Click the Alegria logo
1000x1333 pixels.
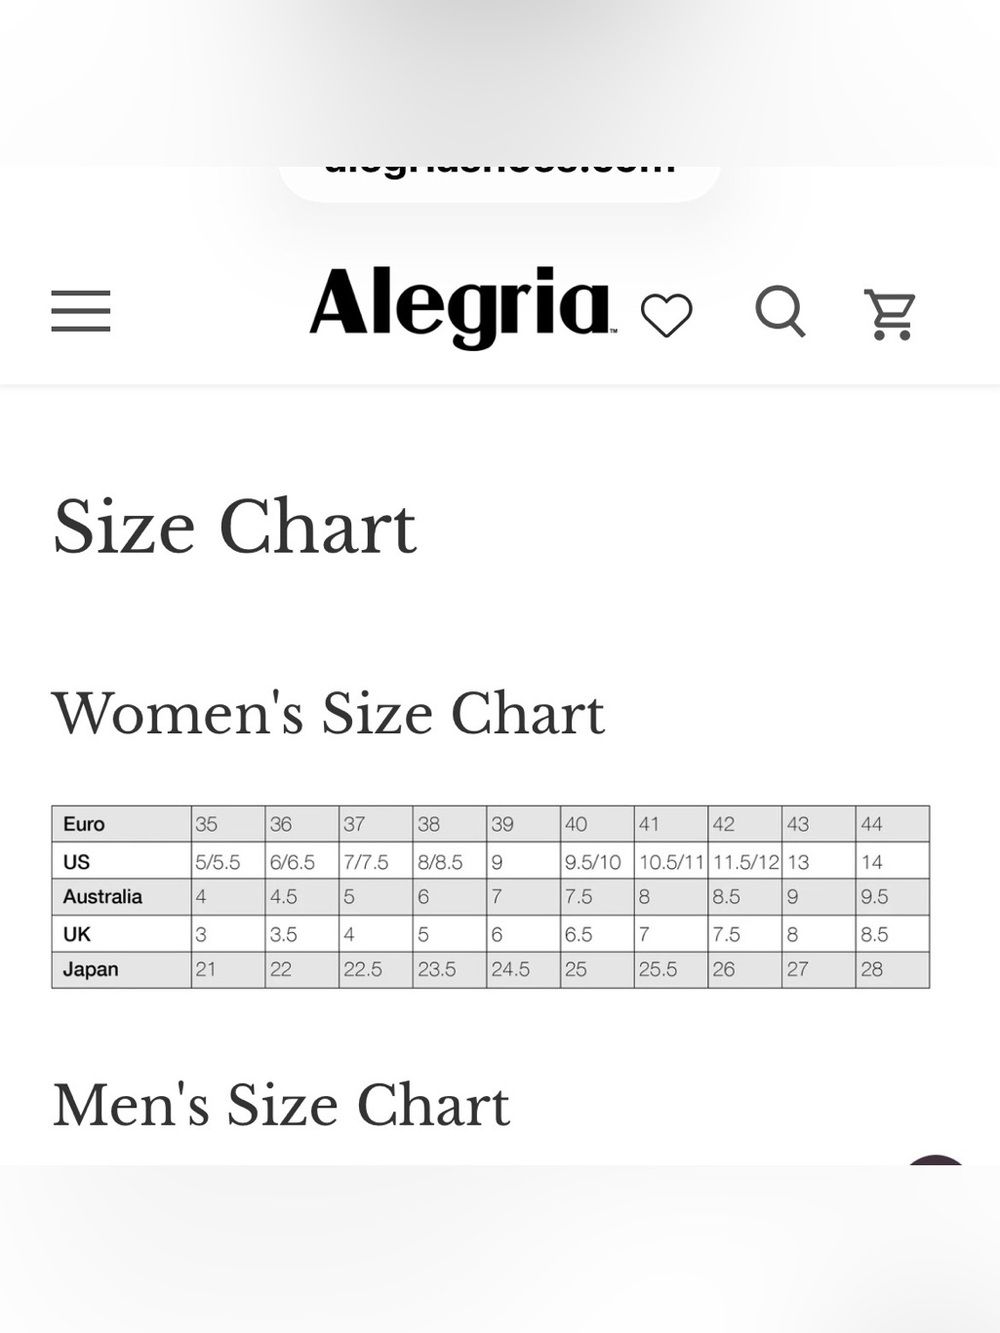click(462, 307)
